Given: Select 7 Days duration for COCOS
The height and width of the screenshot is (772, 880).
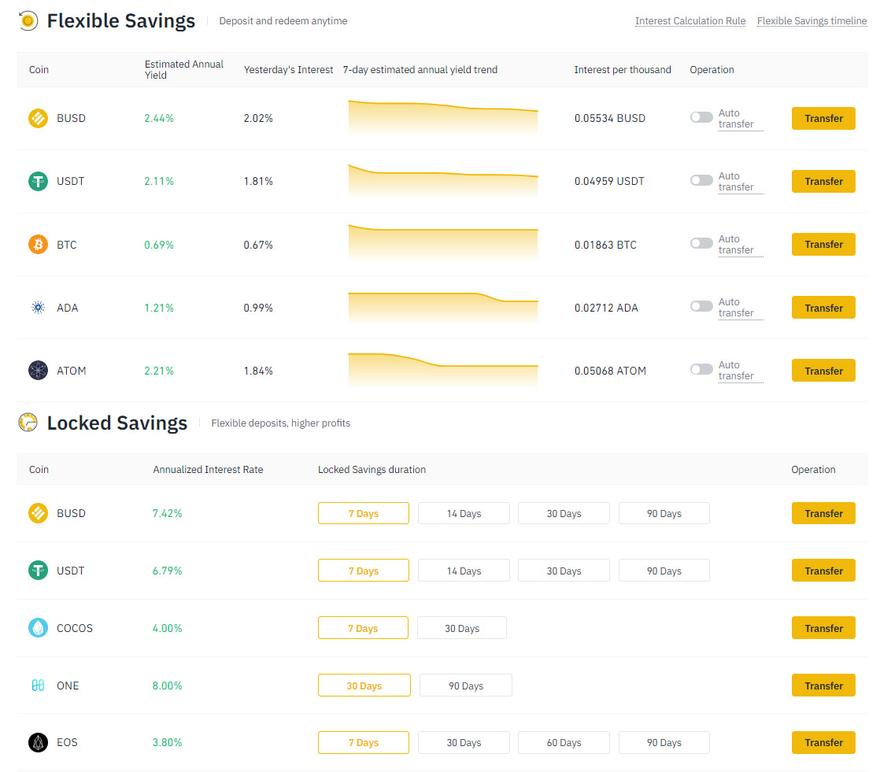Looking at the screenshot, I should click(x=363, y=628).
